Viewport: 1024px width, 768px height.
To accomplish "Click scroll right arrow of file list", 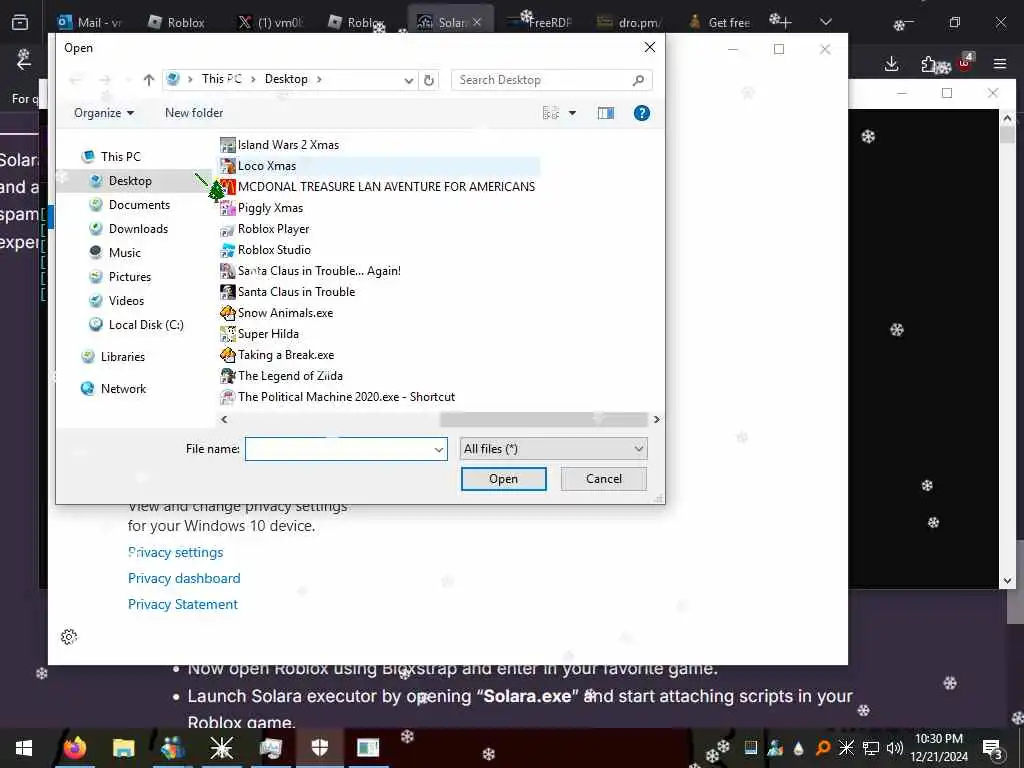I will coord(656,419).
